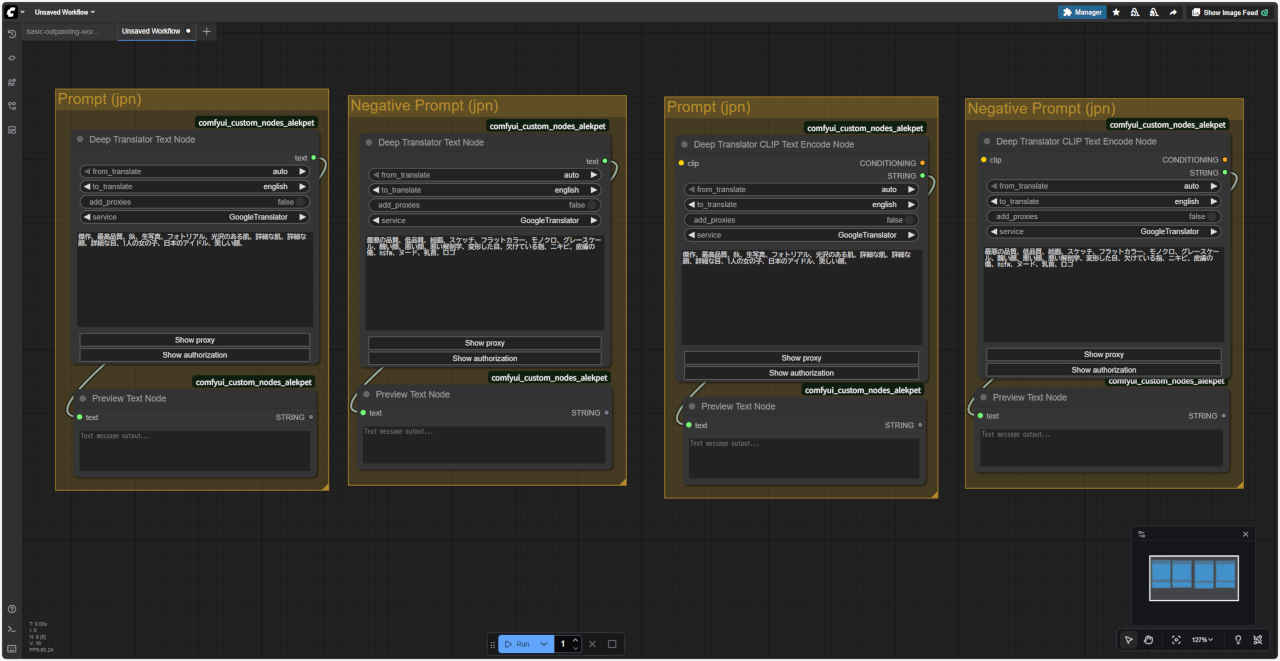This screenshot has width=1280, height=661.
Task: Open the node library sidebar icon
Action: (12, 58)
